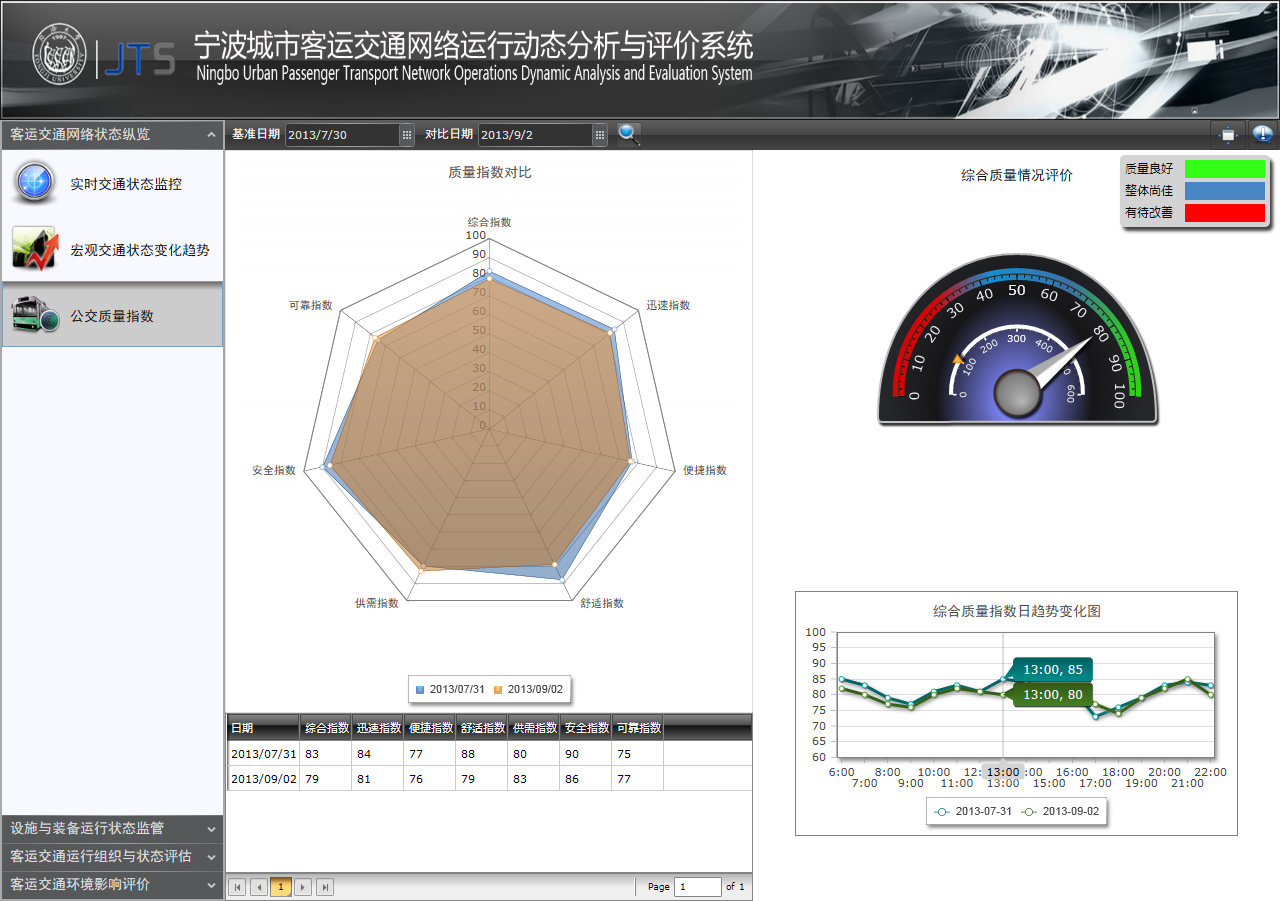Screen dimensions: 1280x901
Task: Go to the last page of table
Action: [x=325, y=887]
